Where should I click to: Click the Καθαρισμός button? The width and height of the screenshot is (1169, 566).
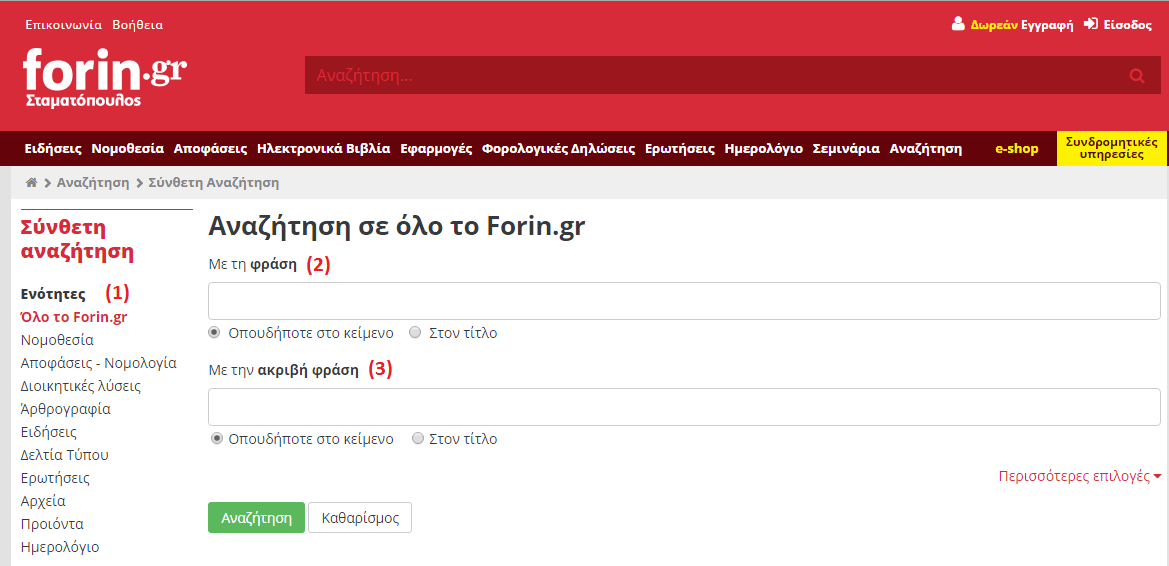[360, 518]
